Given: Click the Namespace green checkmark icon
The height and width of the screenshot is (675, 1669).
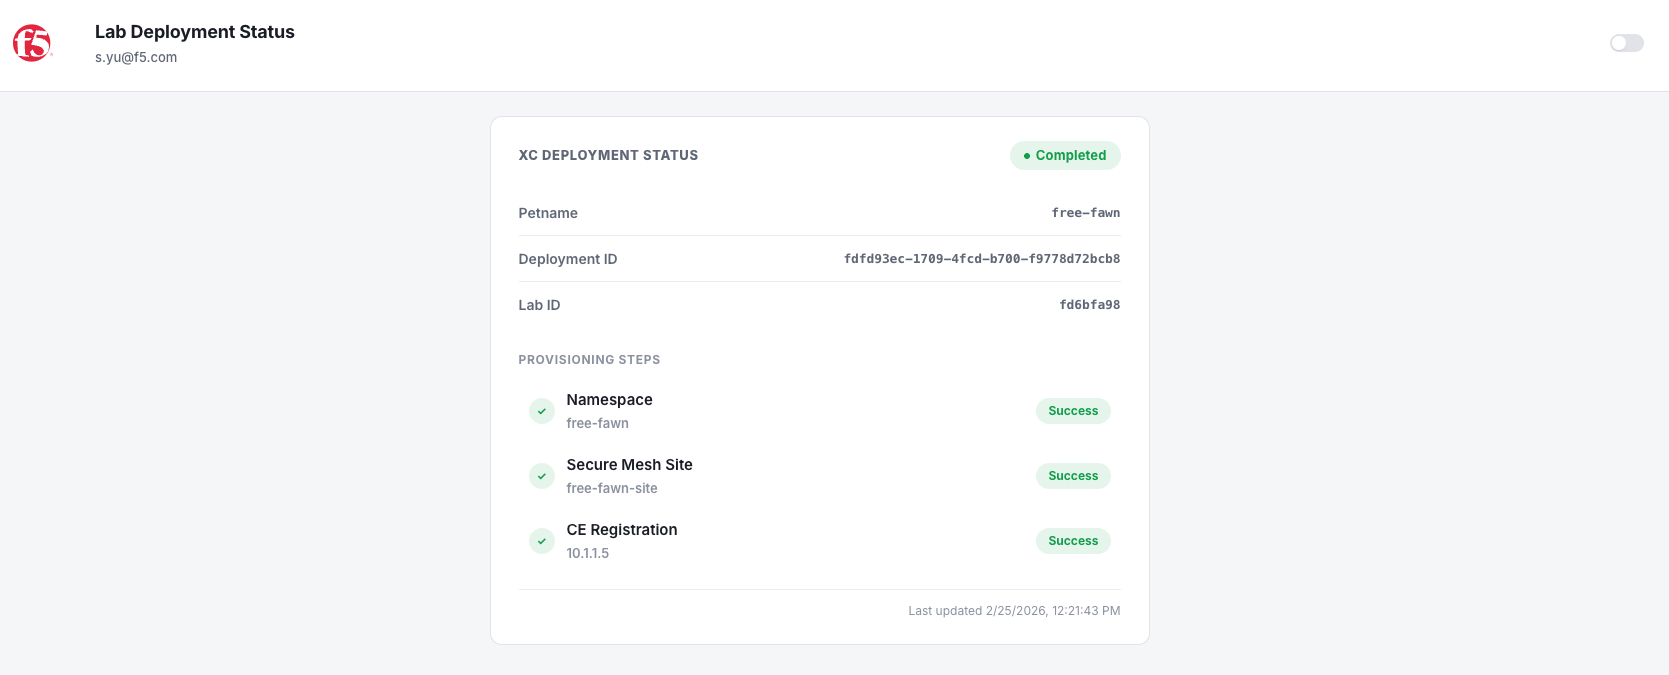Looking at the screenshot, I should click(x=542, y=411).
